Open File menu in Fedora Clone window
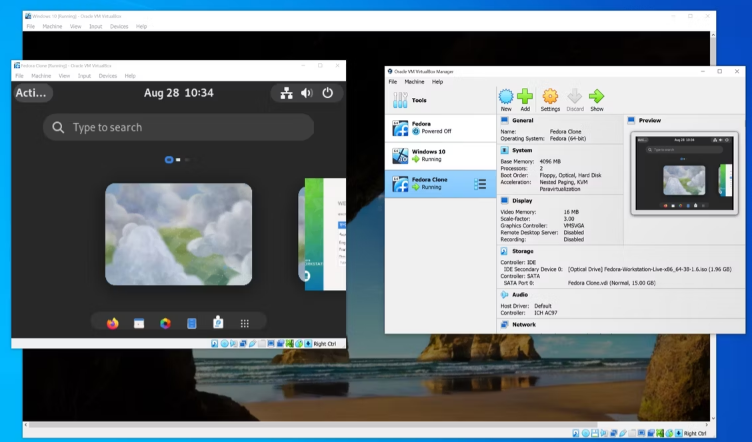 pyautogui.click(x=19, y=76)
